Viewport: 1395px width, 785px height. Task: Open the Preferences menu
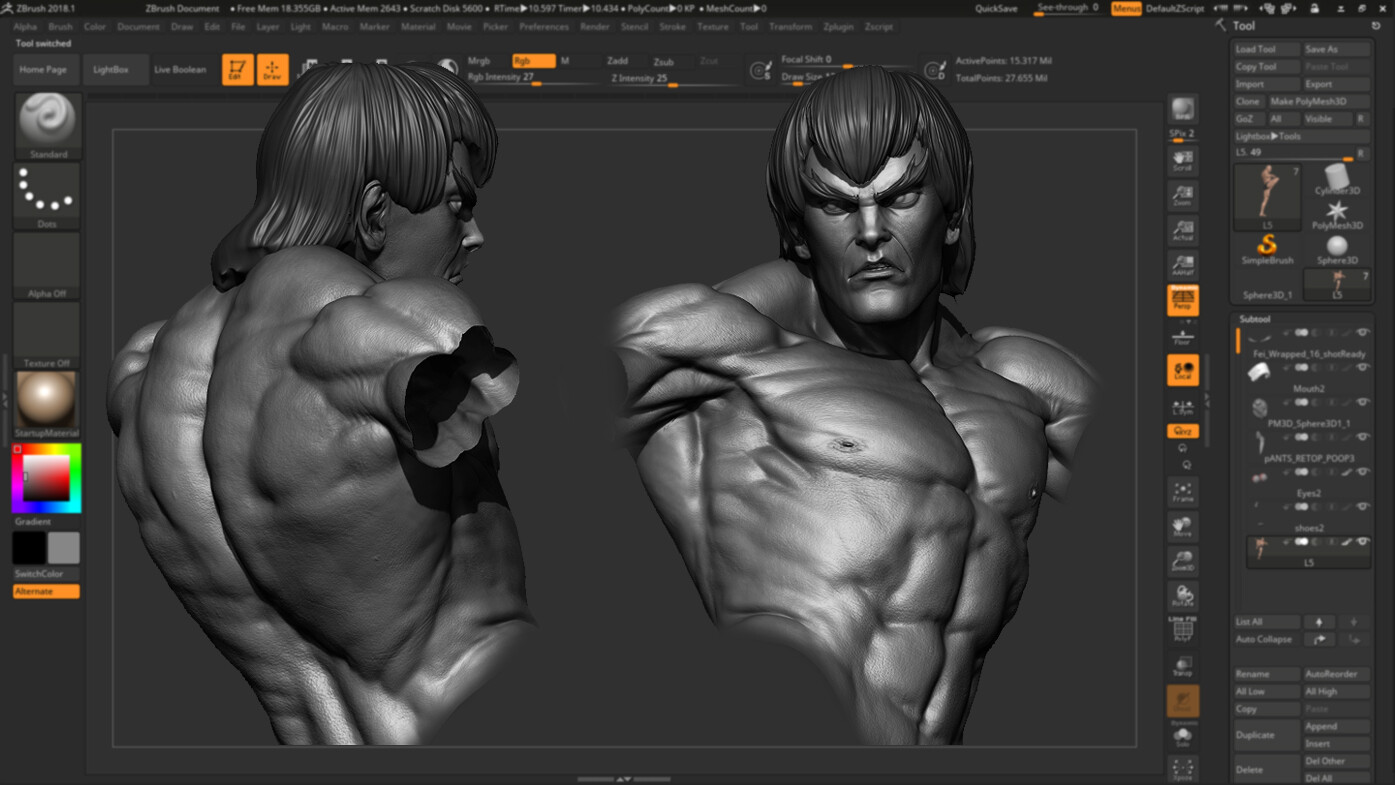click(x=543, y=27)
